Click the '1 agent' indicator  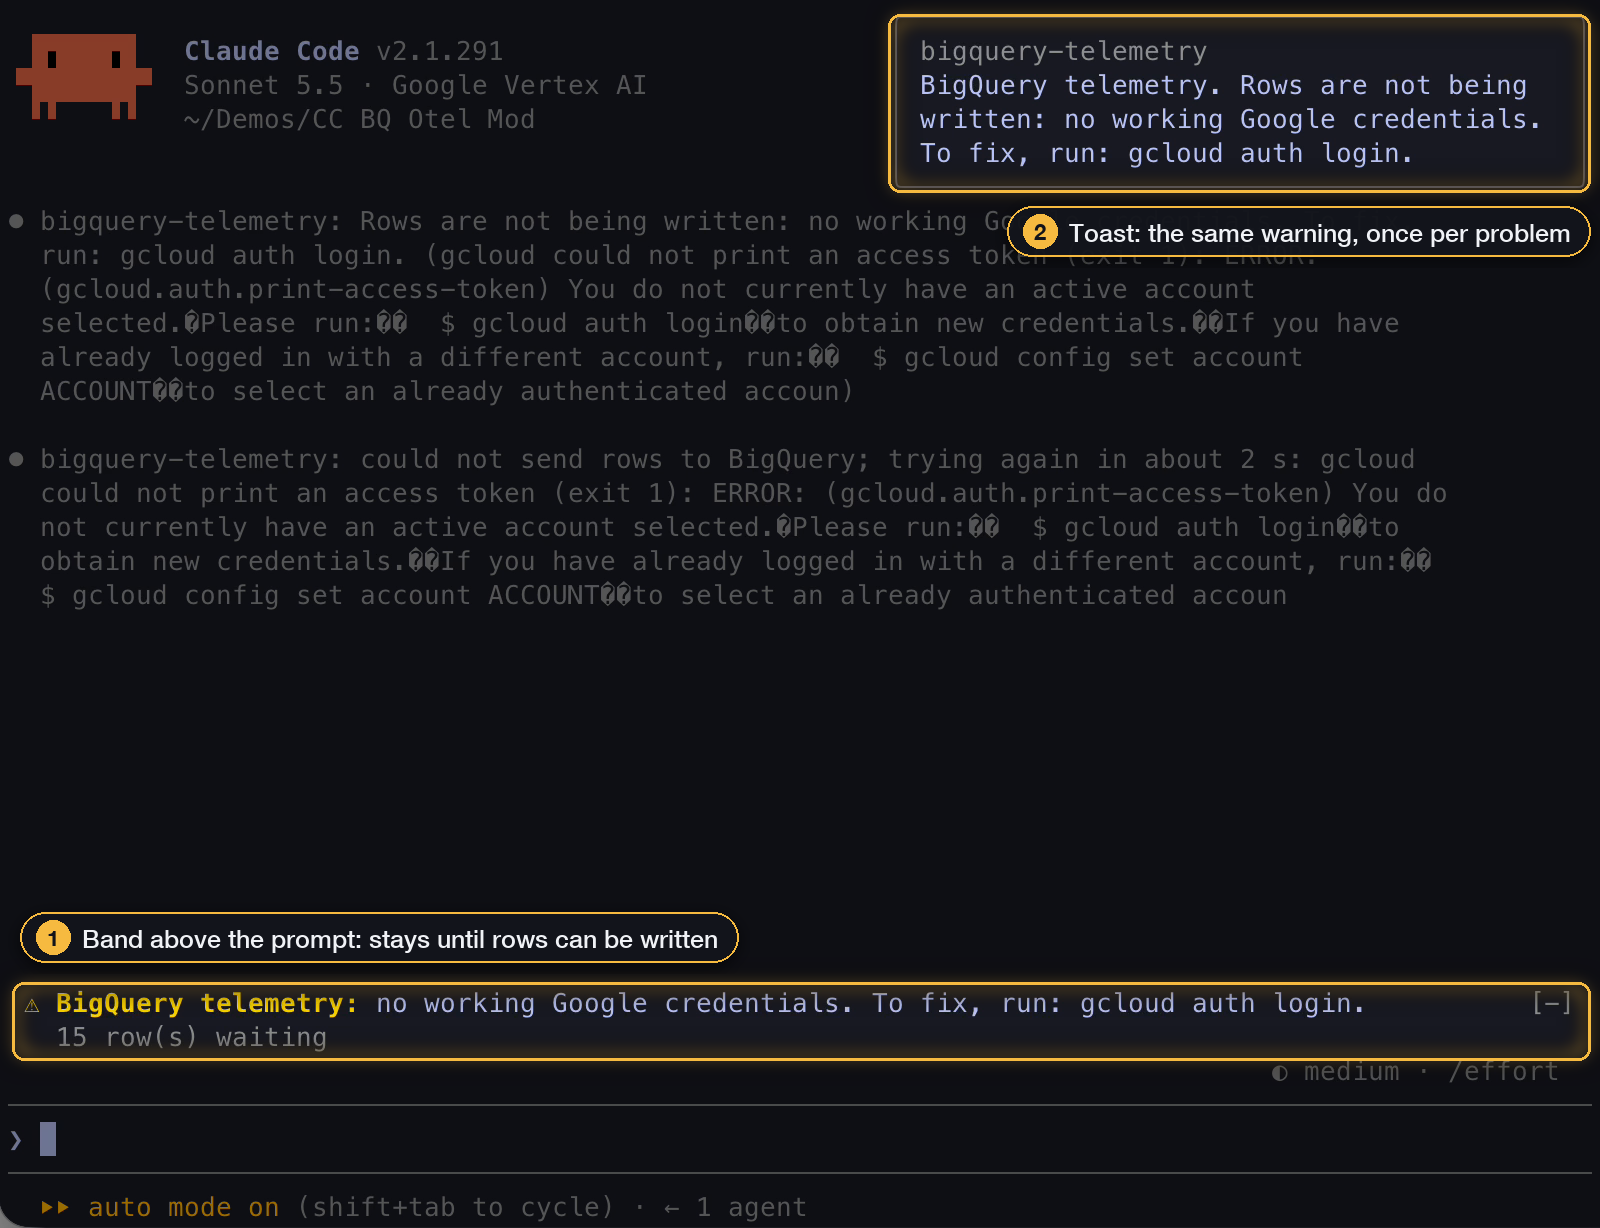pyautogui.click(x=752, y=1207)
